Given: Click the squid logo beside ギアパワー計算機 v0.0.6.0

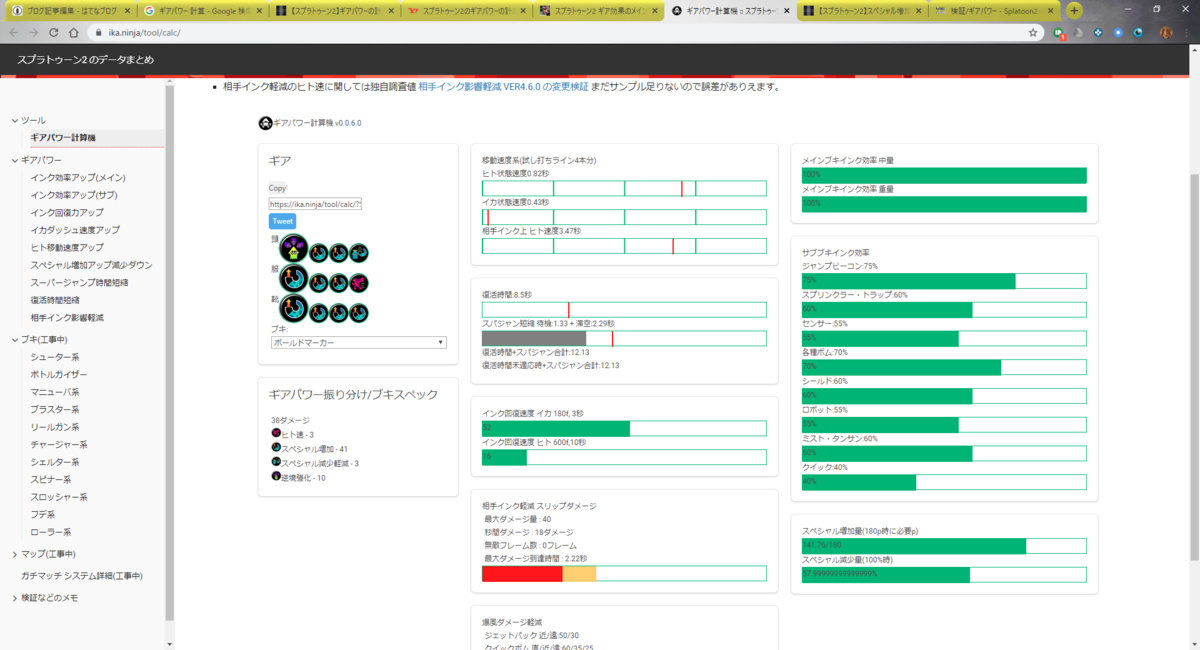Looking at the screenshot, I should tap(265, 123).
